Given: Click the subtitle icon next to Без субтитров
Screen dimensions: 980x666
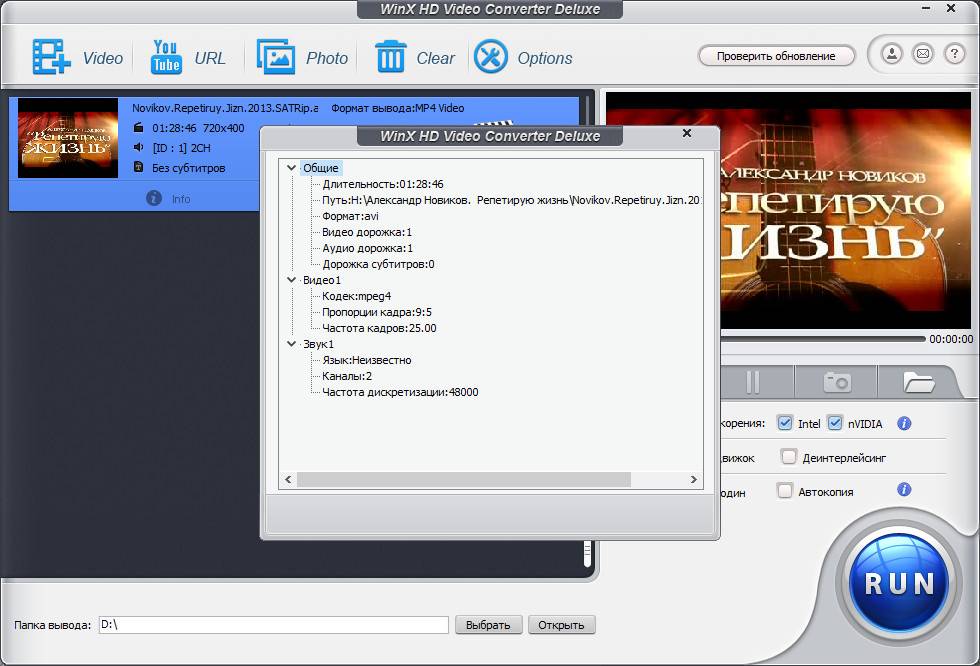Looking at the screenshot, I should 138,167.
